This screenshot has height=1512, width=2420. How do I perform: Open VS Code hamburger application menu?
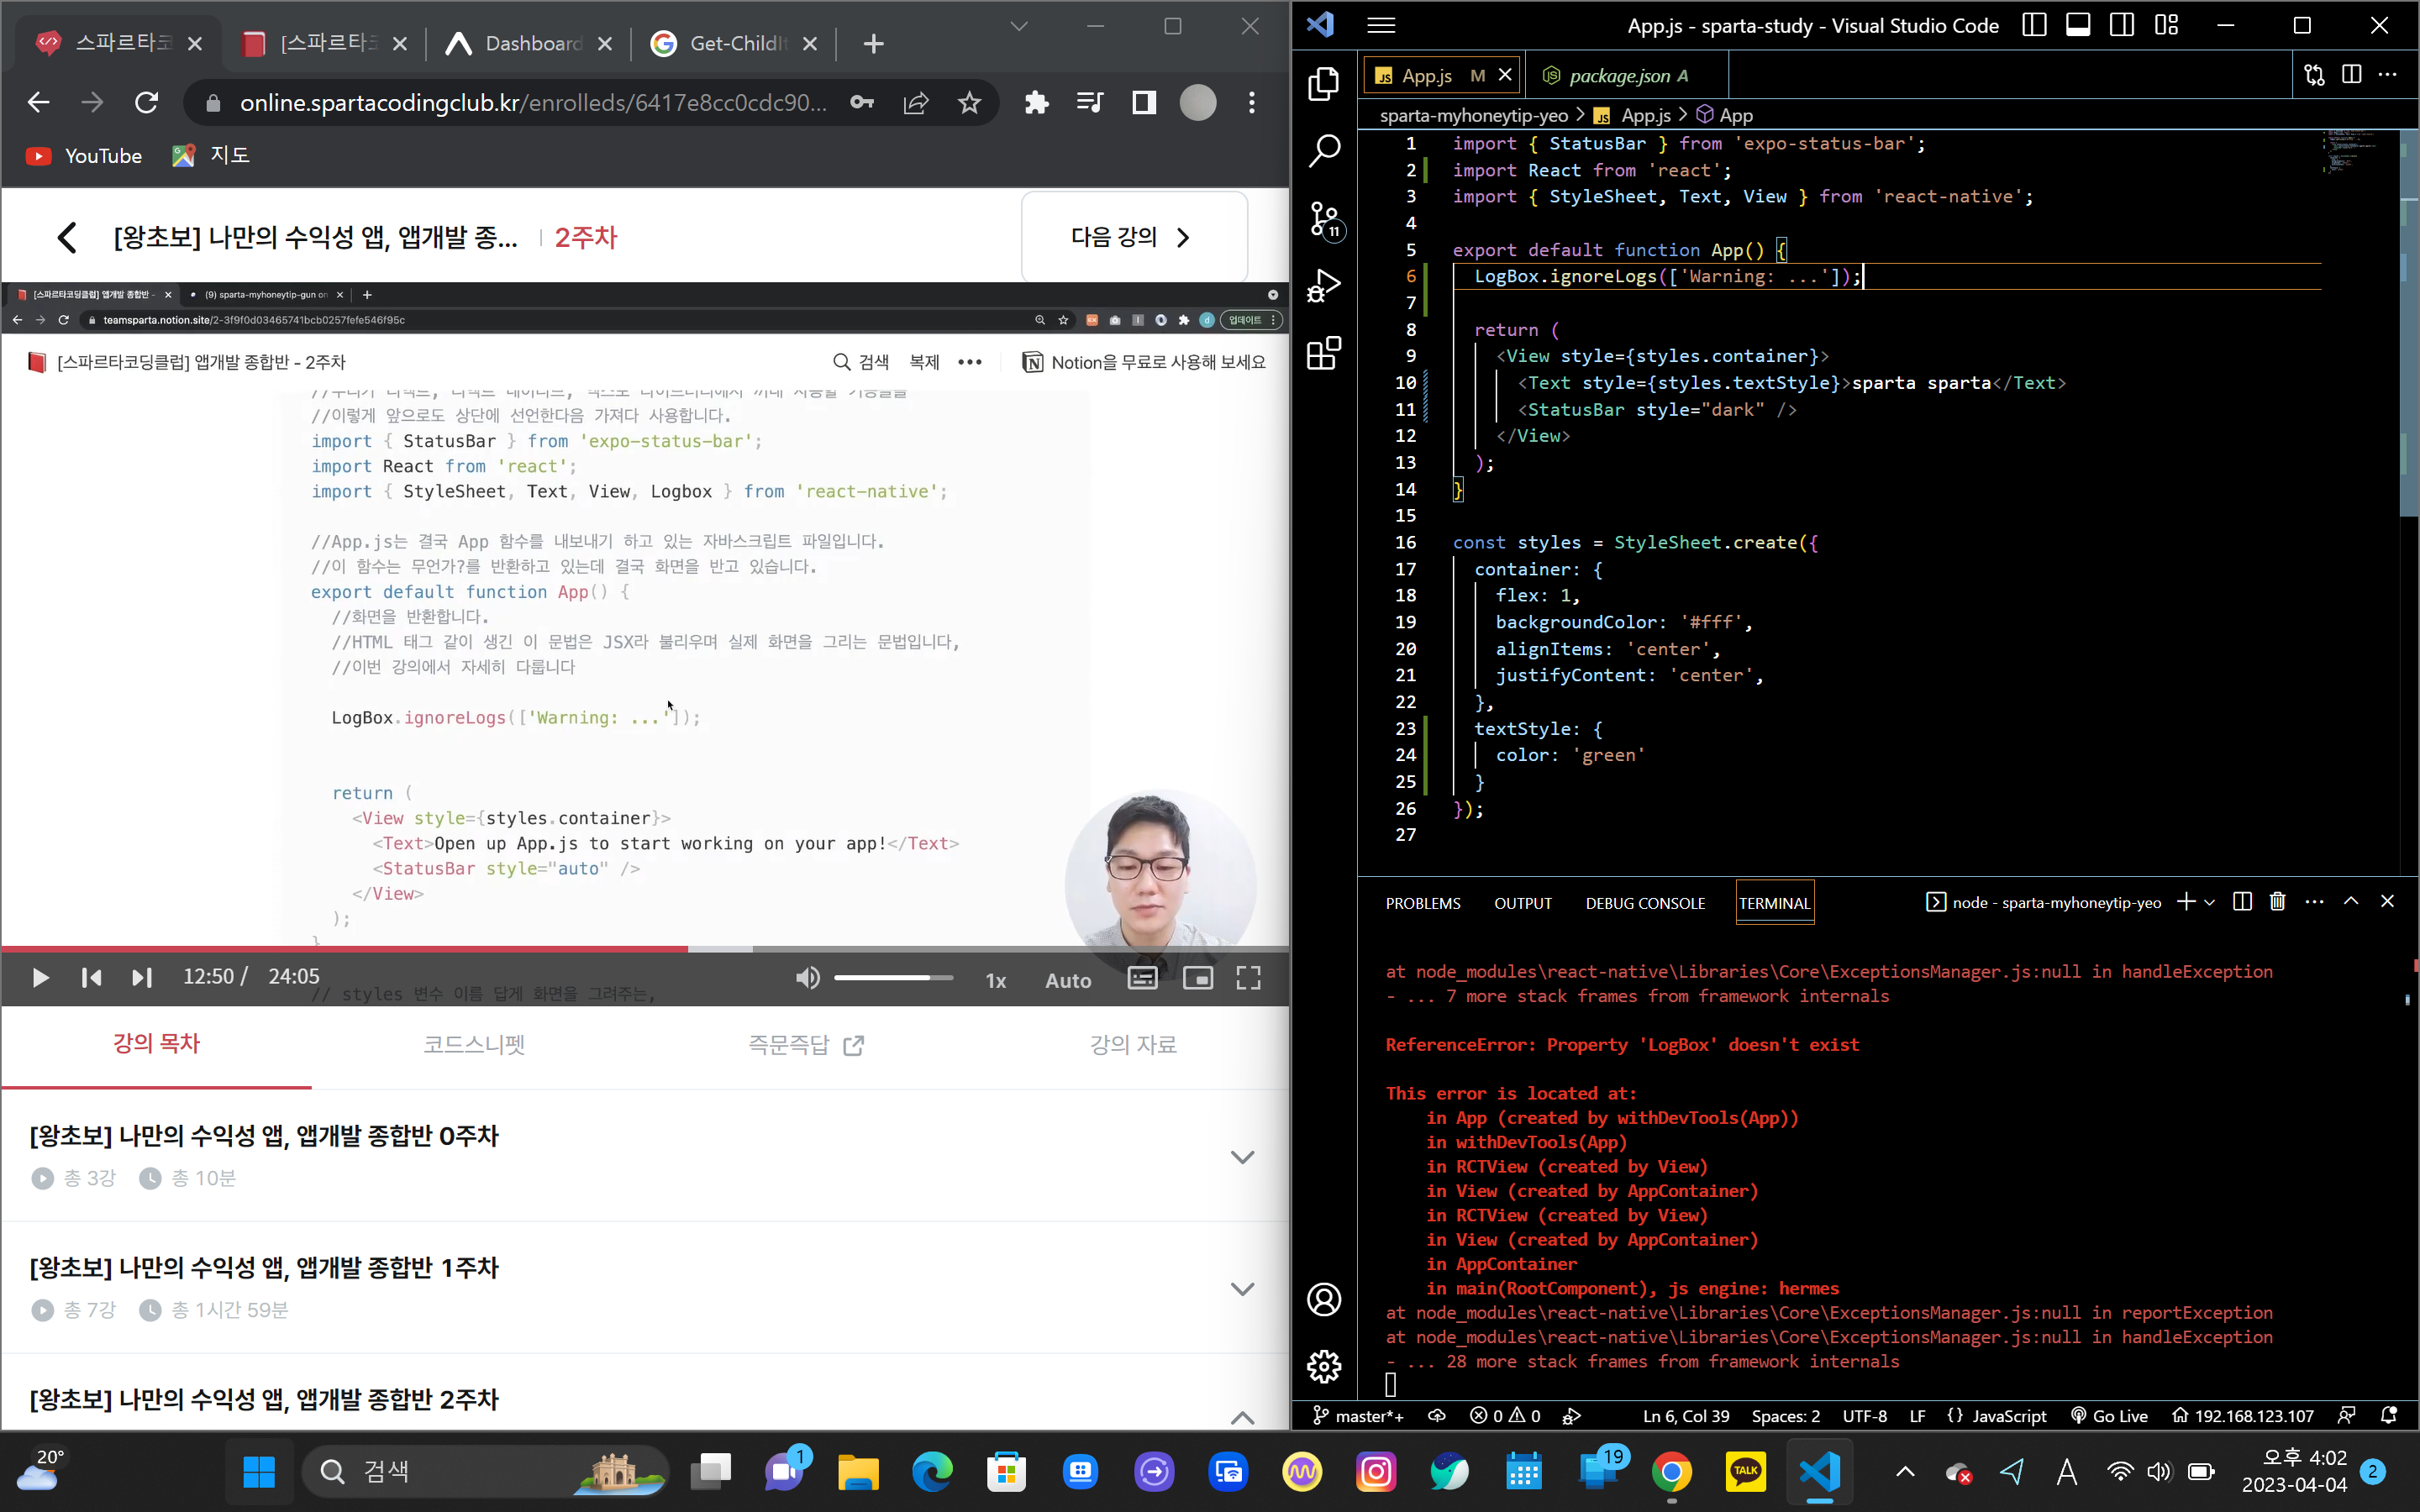(1381, 25)
